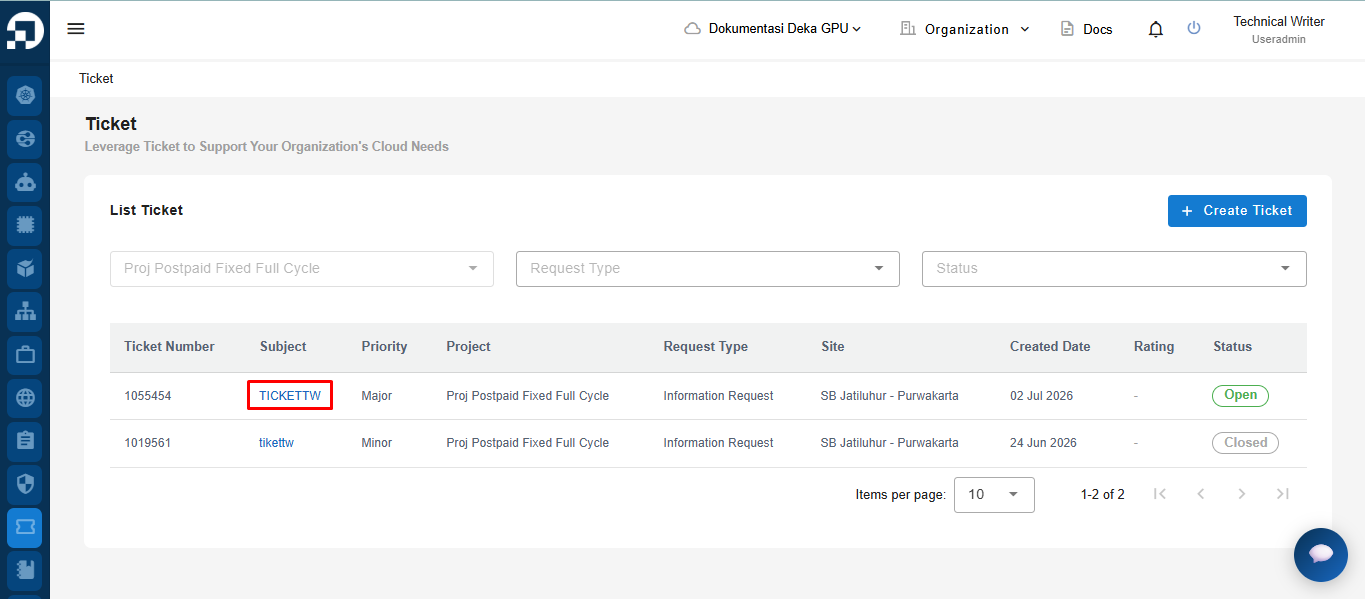The width and height of the screenshot is (1365, 599).
Task: Open the chip processor sidebar icon
Action: 25,225
